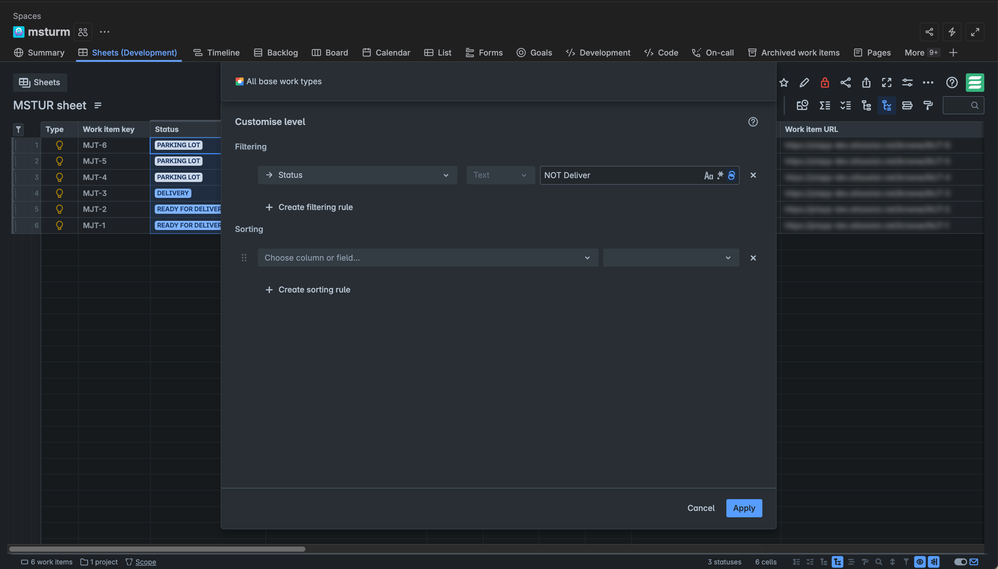Open the Choose column or field dropdown
Viewport: 998px width, 569px height.
click(427, 258)
